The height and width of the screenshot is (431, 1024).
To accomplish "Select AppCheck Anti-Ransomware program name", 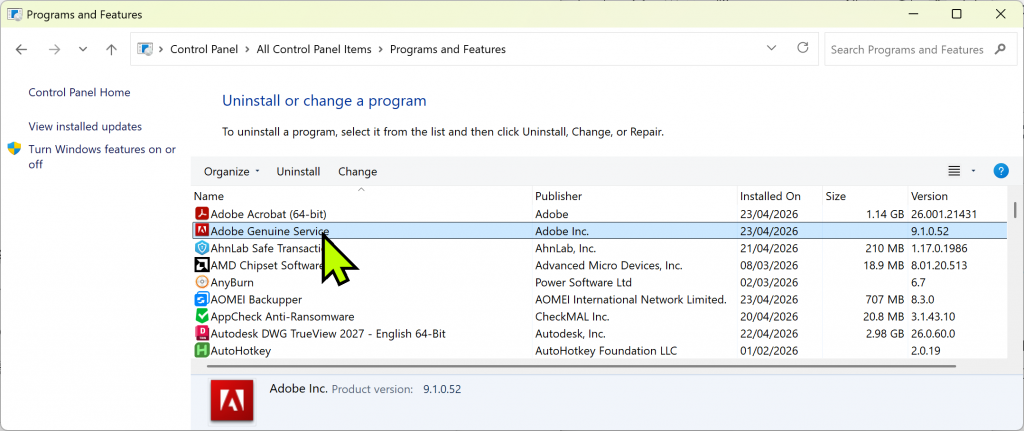I will click(282, 317).
